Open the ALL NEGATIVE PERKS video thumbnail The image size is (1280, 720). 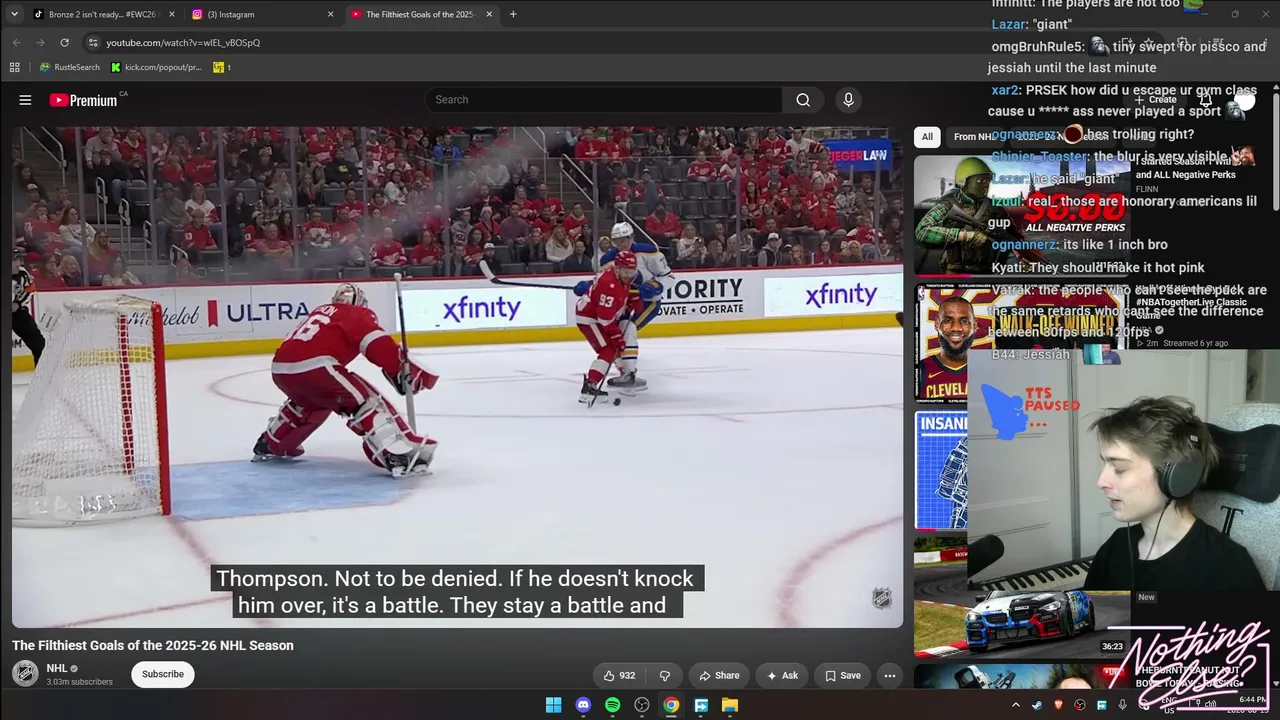point(1022,215)
